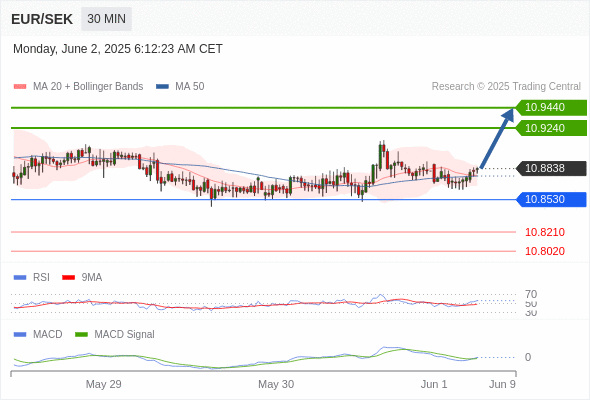The image size is (590, 400).
Task: Click the MA 20 + Bollinger Bands legend swatch
Action: tap(20, 87)
